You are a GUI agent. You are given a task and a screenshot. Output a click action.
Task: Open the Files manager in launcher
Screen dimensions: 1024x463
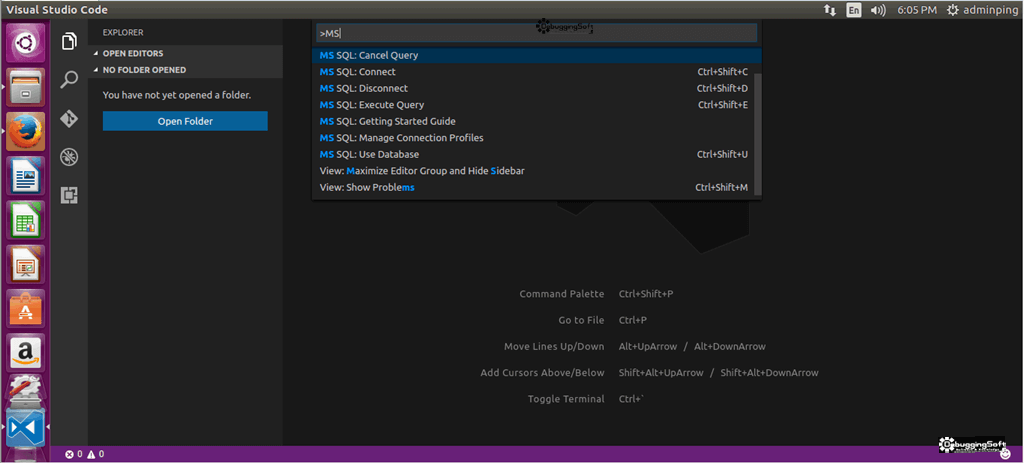pos(26,86)
